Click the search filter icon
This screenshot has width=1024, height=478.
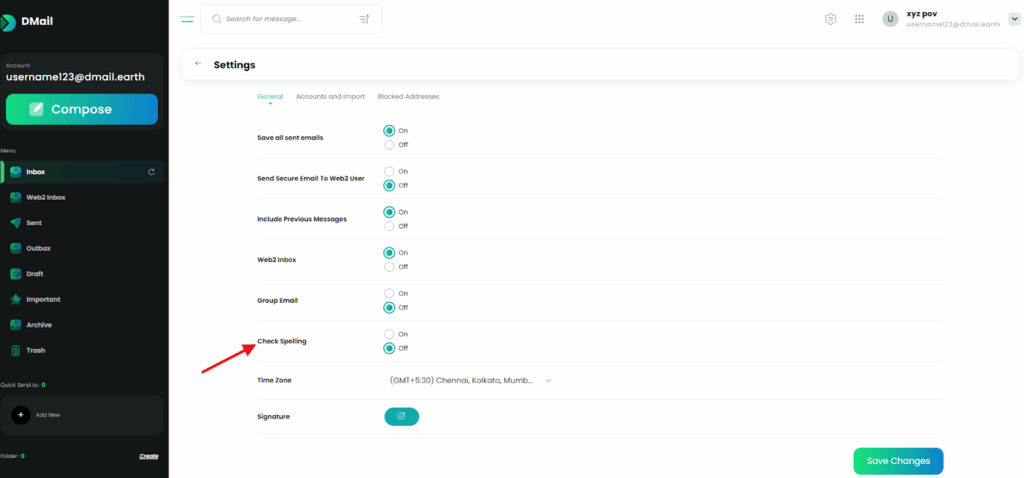pos(364,19)
